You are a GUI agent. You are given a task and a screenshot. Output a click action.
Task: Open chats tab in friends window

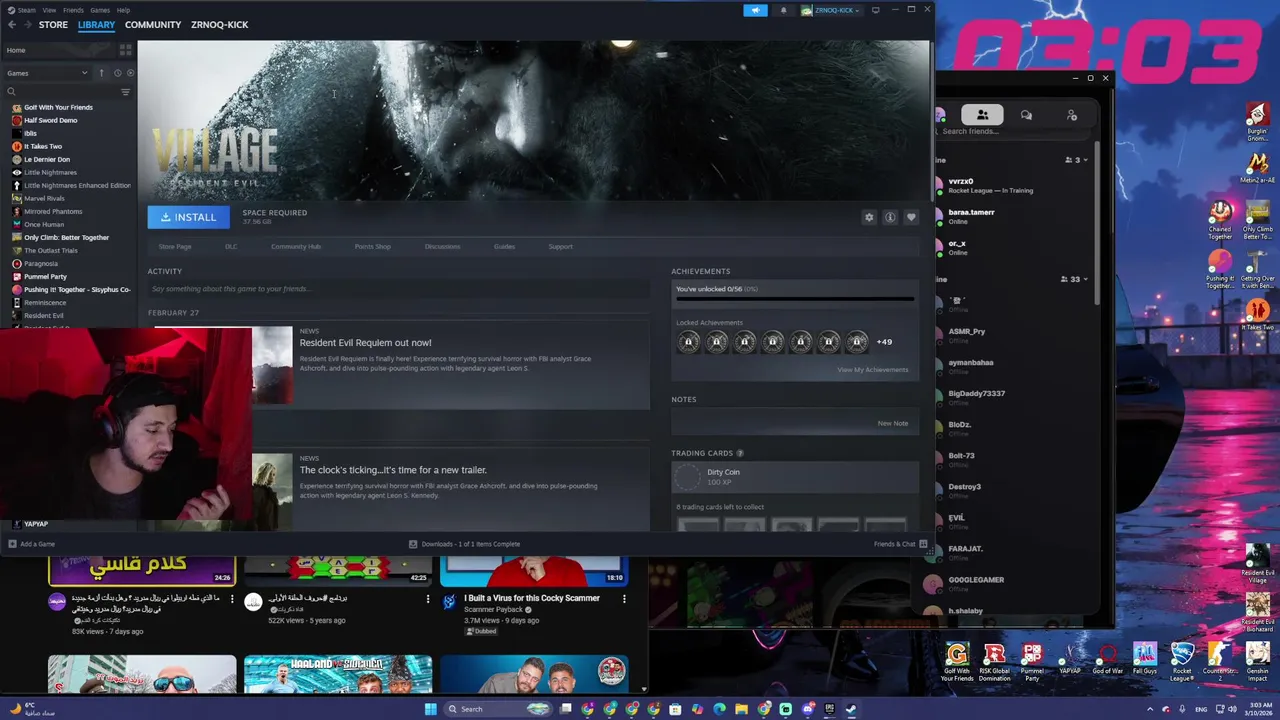1026,115
